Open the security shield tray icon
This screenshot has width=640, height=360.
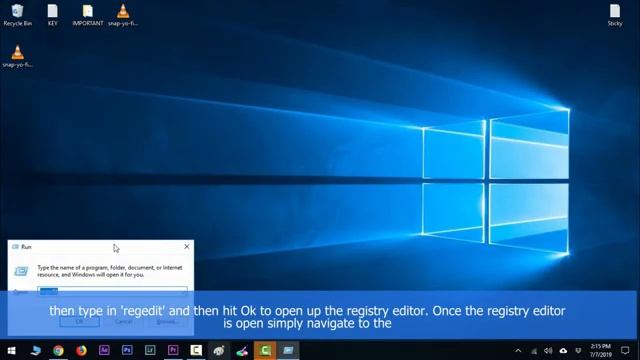point(578,351)
